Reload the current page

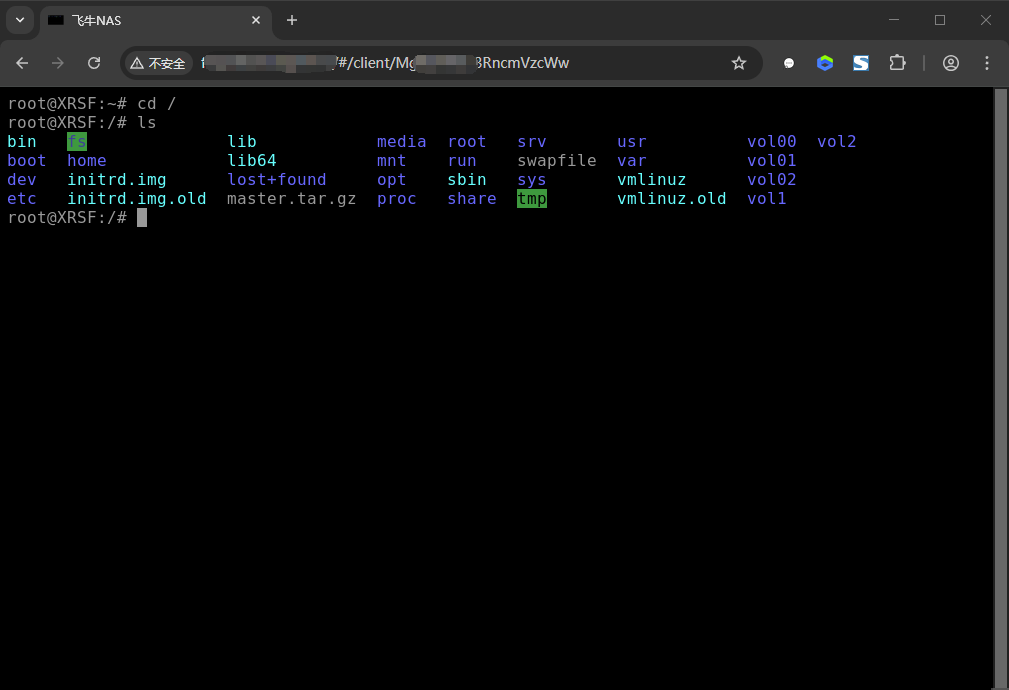[94, 63]
